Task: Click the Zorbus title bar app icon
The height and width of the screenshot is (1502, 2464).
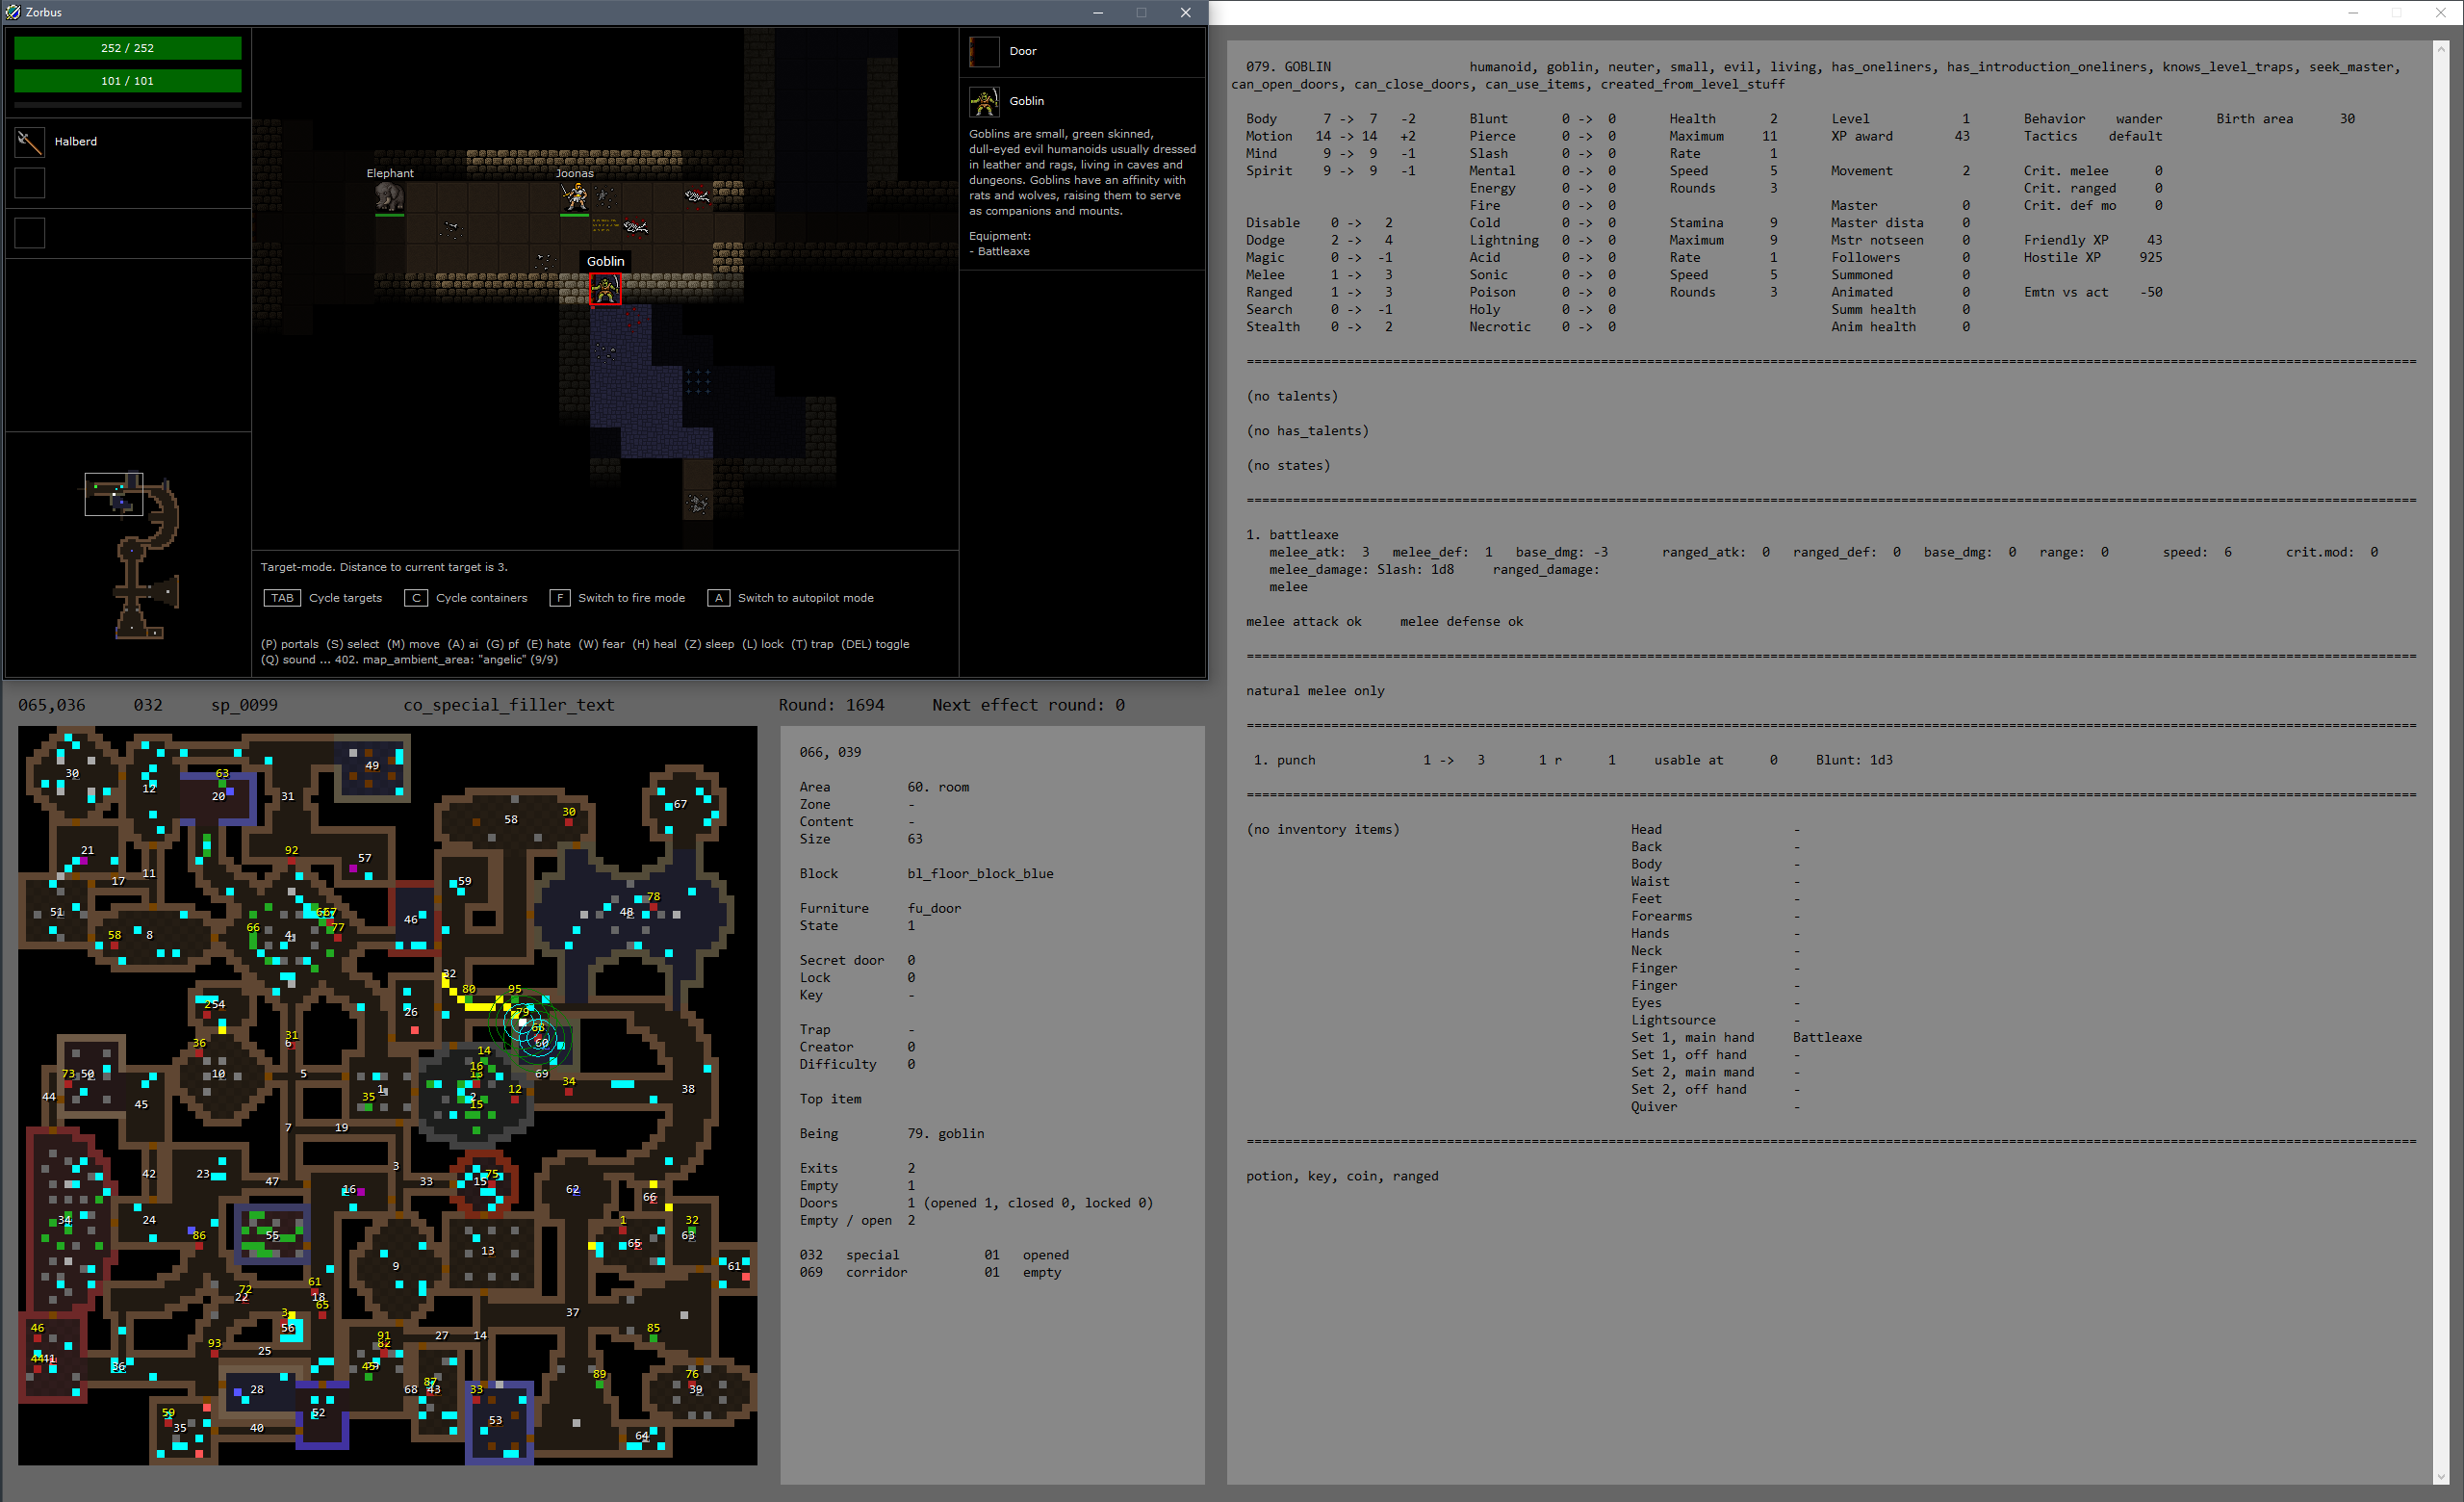Action: click(13, 12)
